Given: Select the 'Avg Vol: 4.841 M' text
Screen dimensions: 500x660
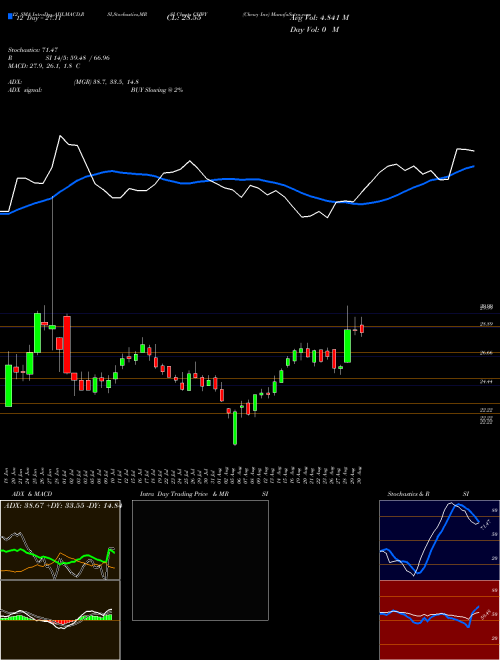Looking at the screenshot, I should 319,18.
